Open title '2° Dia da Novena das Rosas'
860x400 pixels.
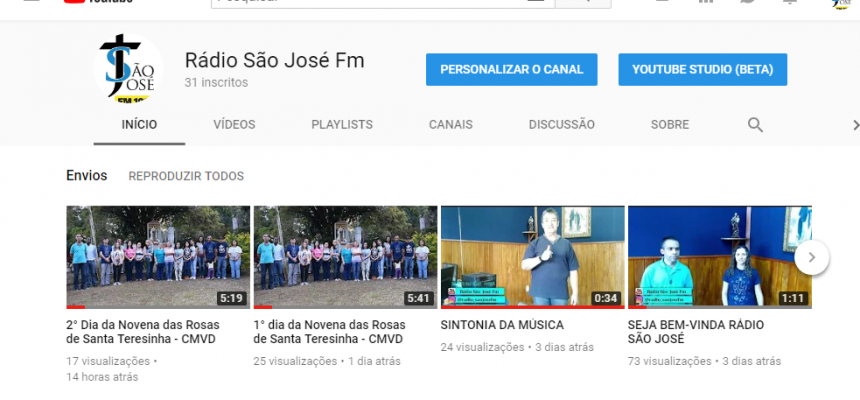click(x=143, y=332)
